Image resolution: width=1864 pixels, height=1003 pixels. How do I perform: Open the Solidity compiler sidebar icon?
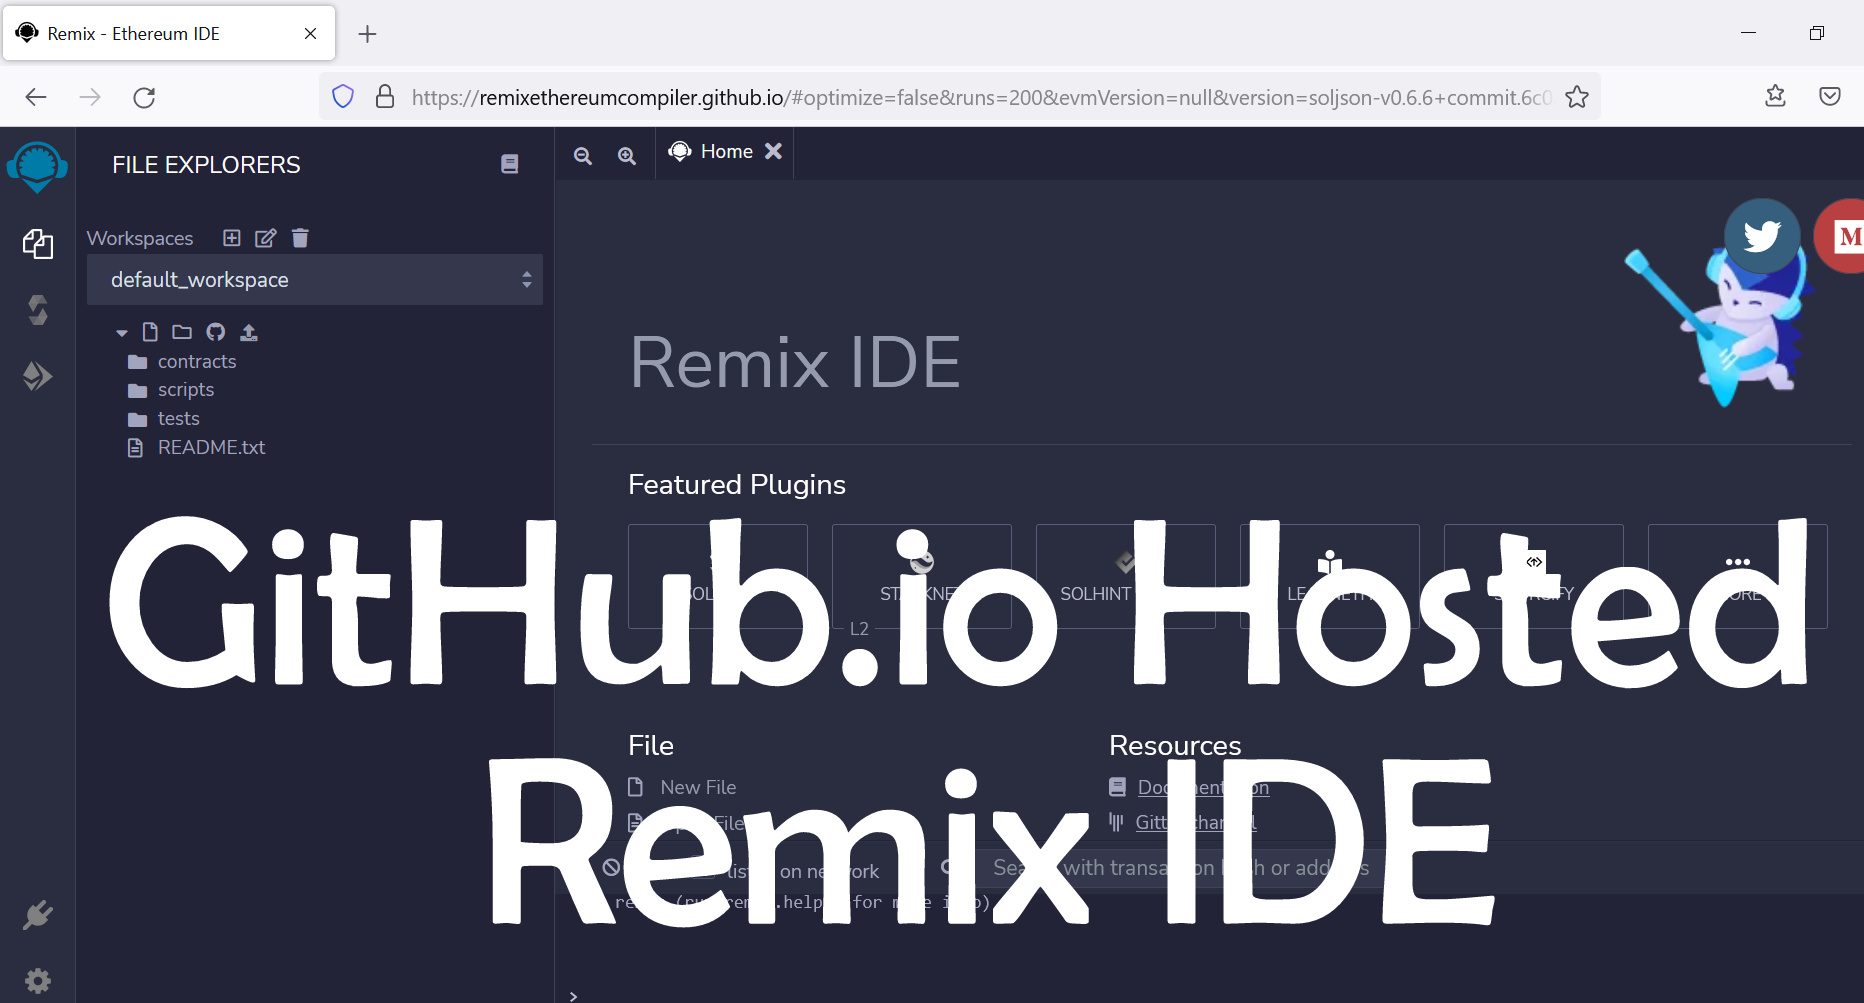[37, 310]
